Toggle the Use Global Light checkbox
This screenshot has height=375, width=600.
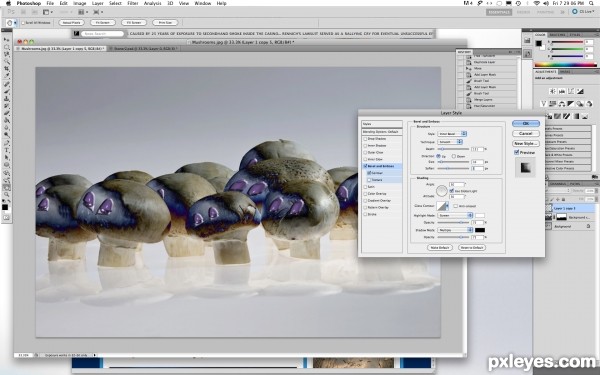click(452, 191)
